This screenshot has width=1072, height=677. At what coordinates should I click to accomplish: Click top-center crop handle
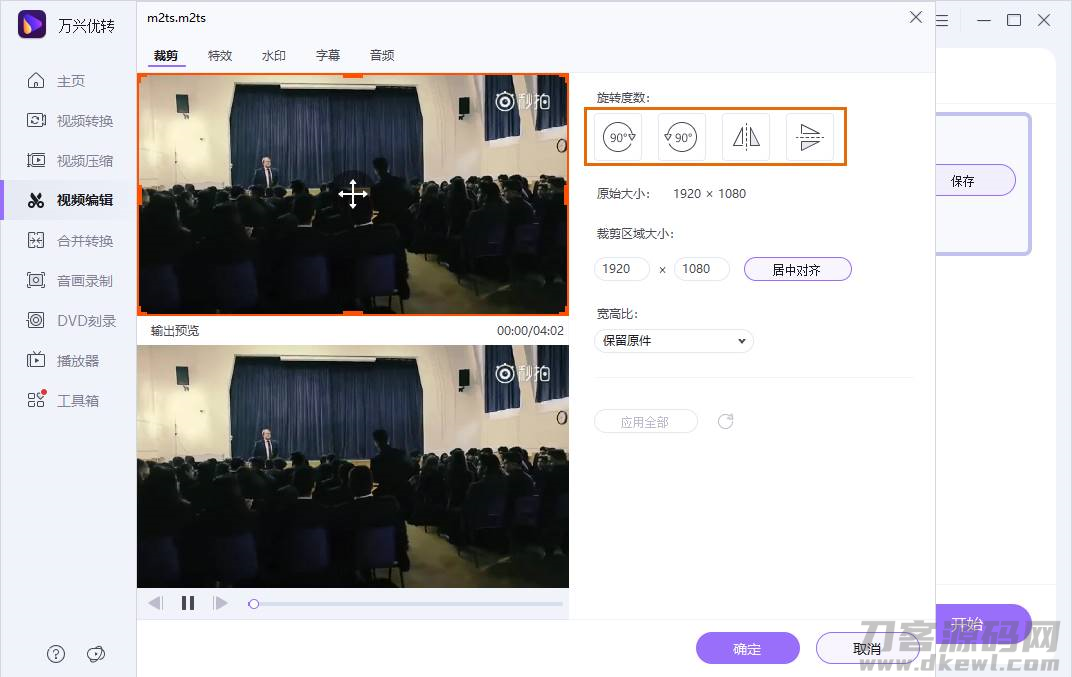pos(353,75)
